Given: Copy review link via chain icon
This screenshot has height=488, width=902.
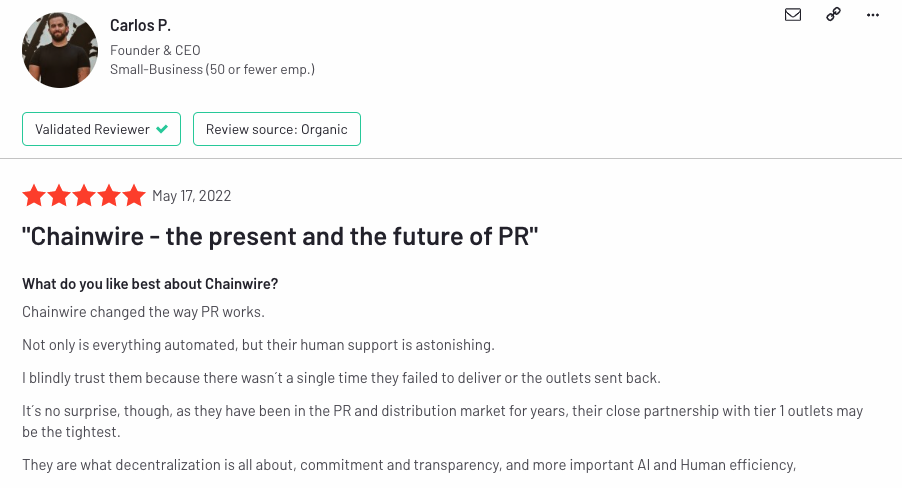Looking at the screenshot, I should (833, 14).
